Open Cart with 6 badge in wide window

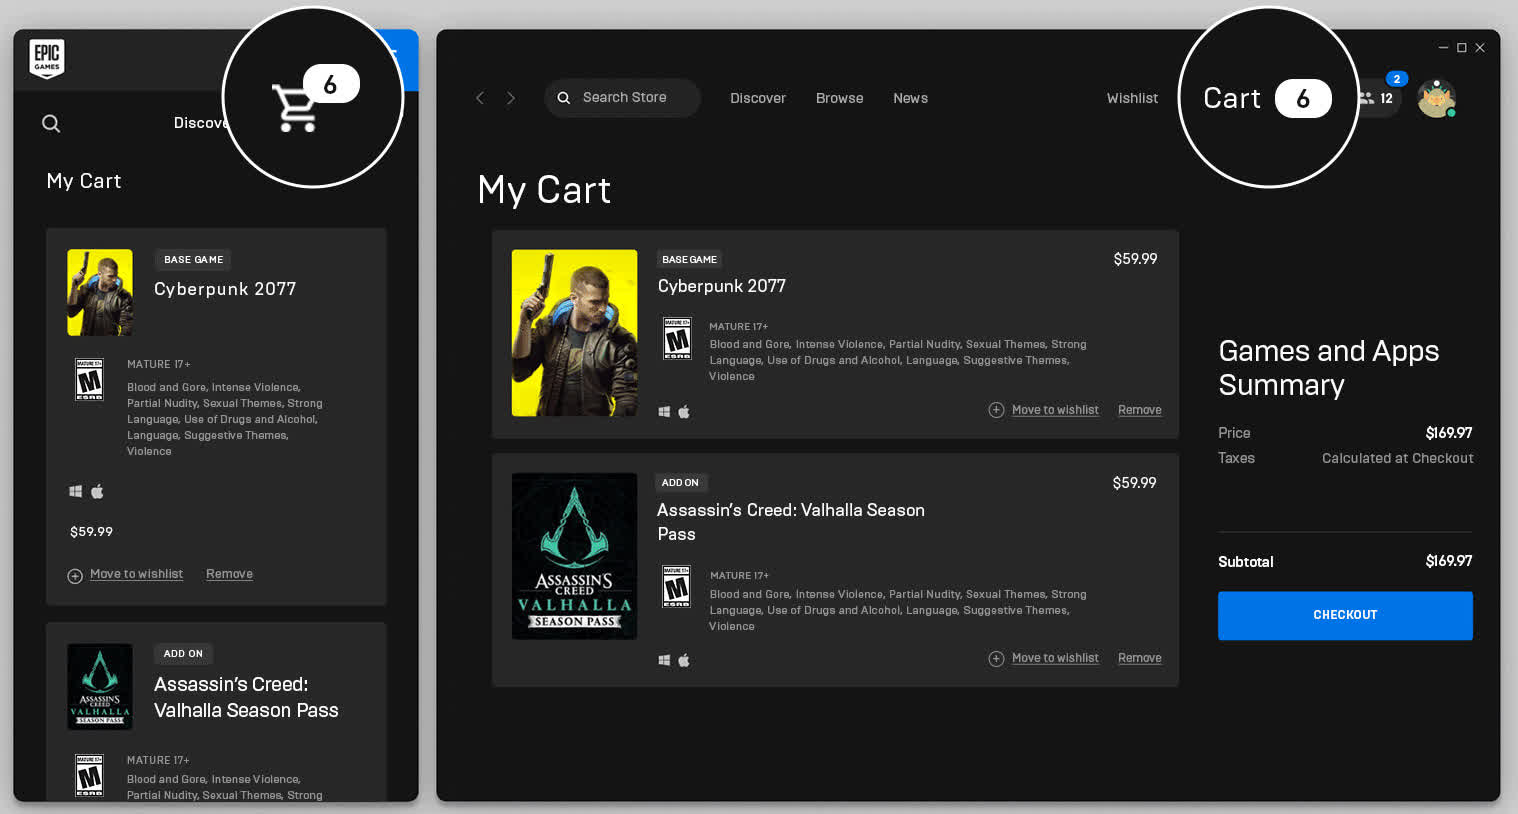click(x=1267, y=98)
